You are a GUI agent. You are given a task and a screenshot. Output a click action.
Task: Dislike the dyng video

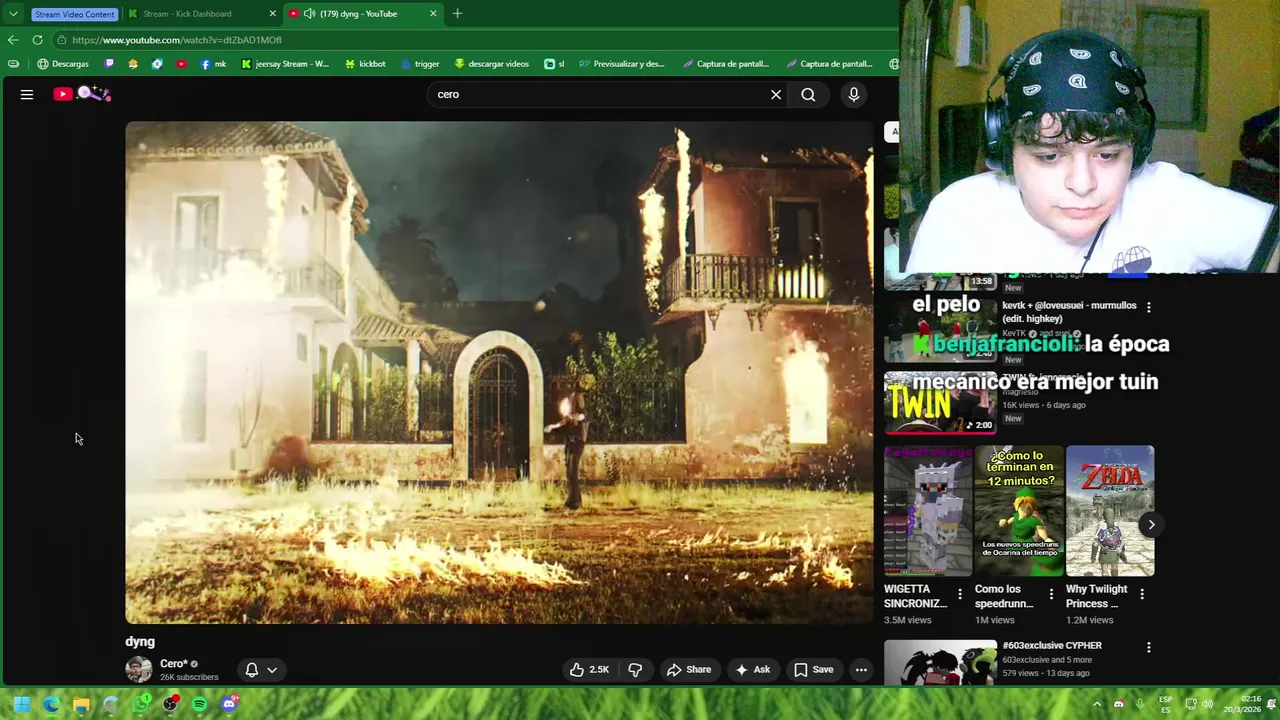point(635,670)
